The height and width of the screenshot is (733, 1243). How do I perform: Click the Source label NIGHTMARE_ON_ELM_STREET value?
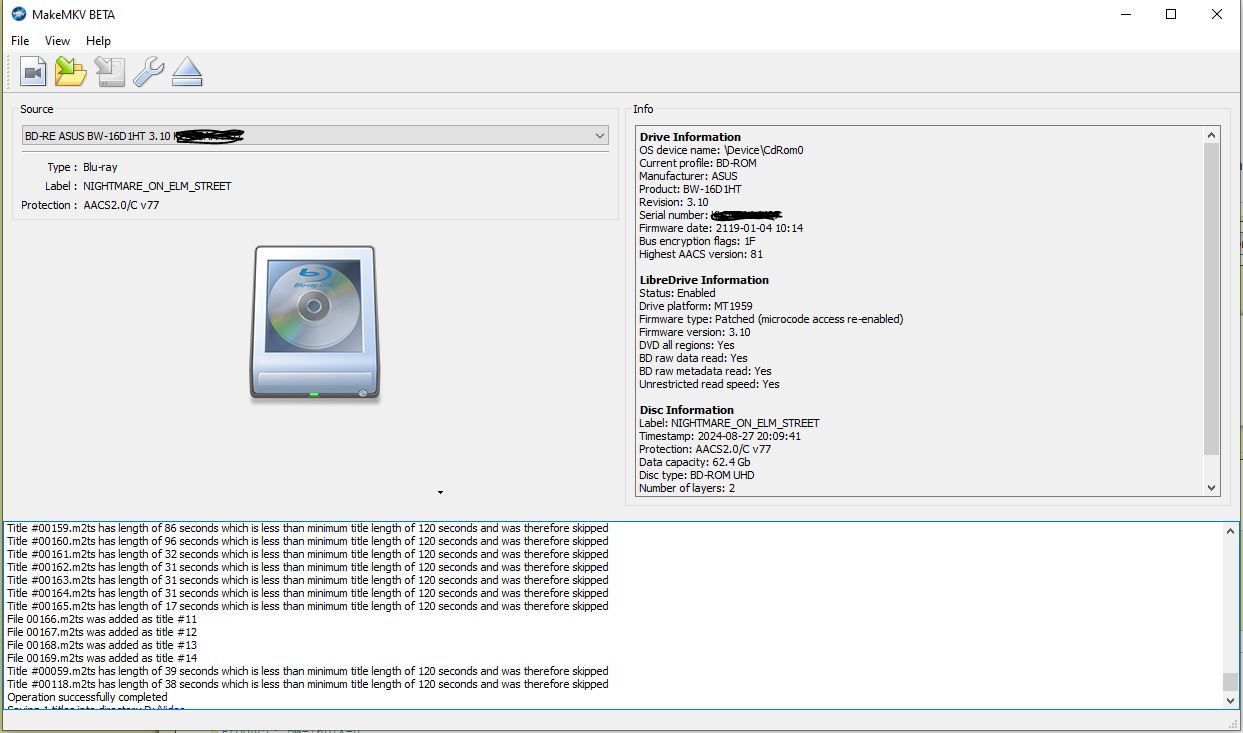click(x=157, y=186)
